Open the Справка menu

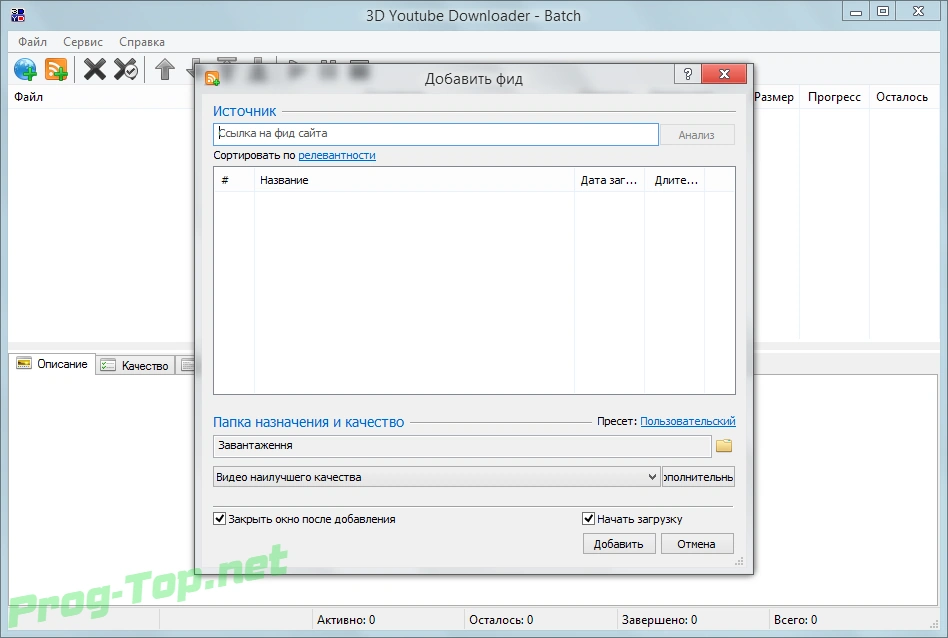point(141,42)
